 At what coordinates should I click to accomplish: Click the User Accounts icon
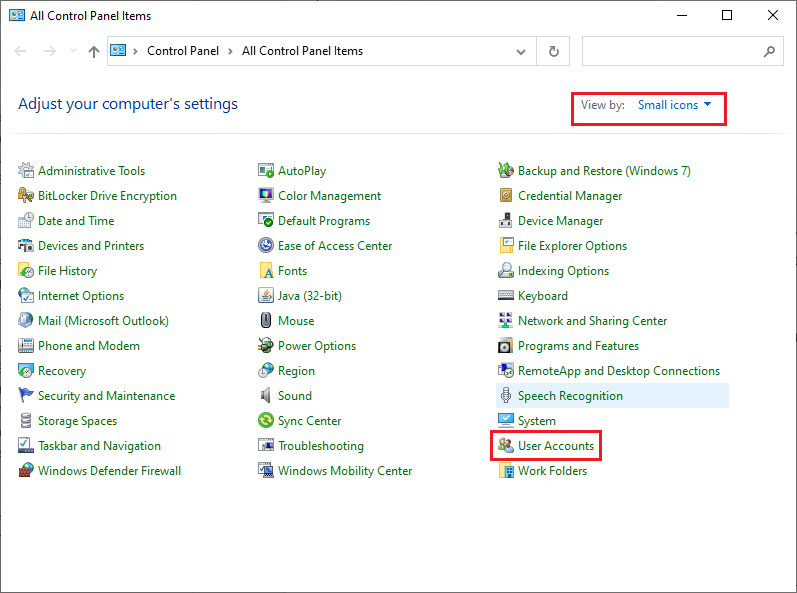(506, 446)
